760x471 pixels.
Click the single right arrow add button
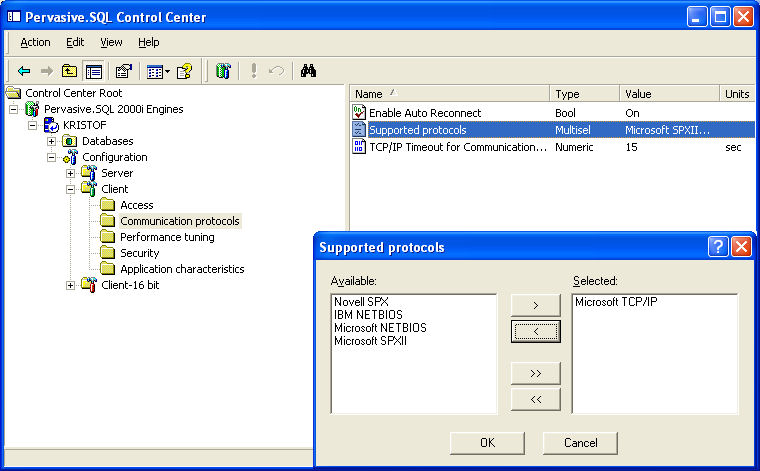(536, 305)
